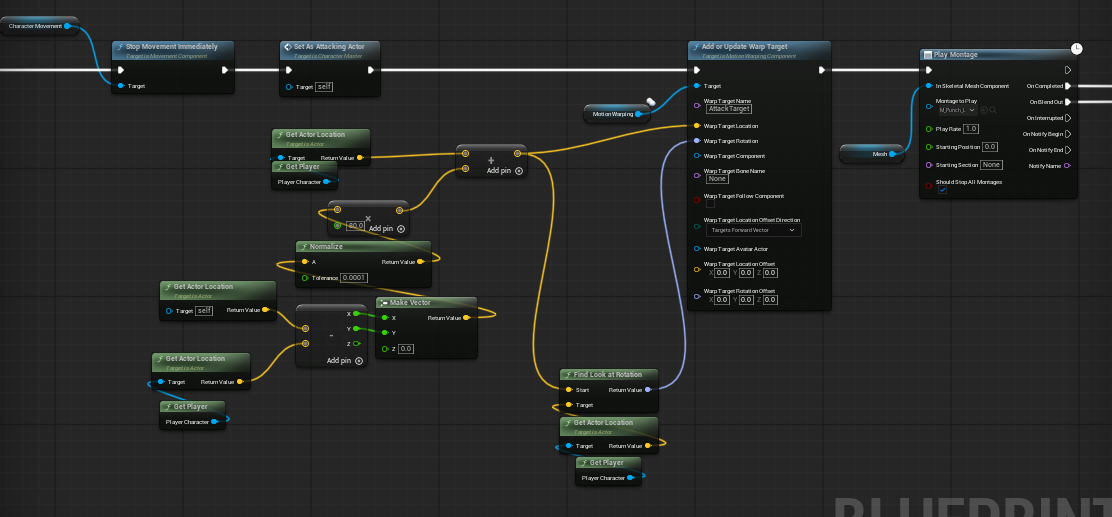Click the On Notify End exec pin
This screenshot has height=517, width=1112.
pos(1068,150)
